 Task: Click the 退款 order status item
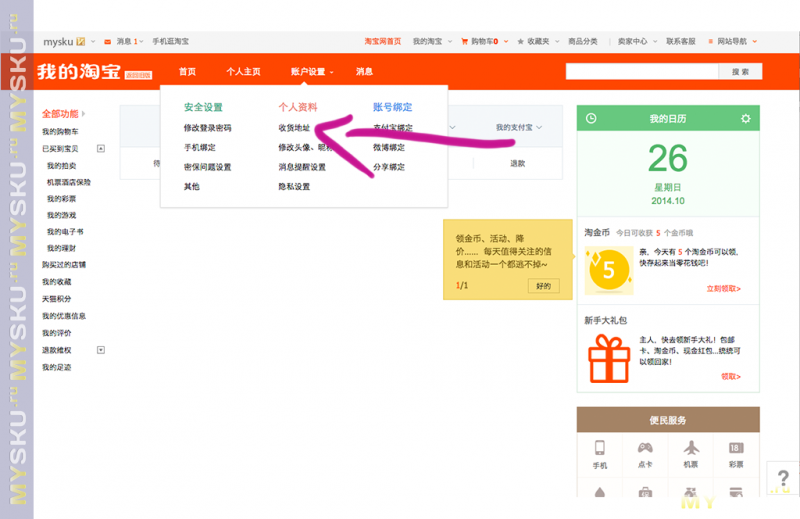(517, 163)
